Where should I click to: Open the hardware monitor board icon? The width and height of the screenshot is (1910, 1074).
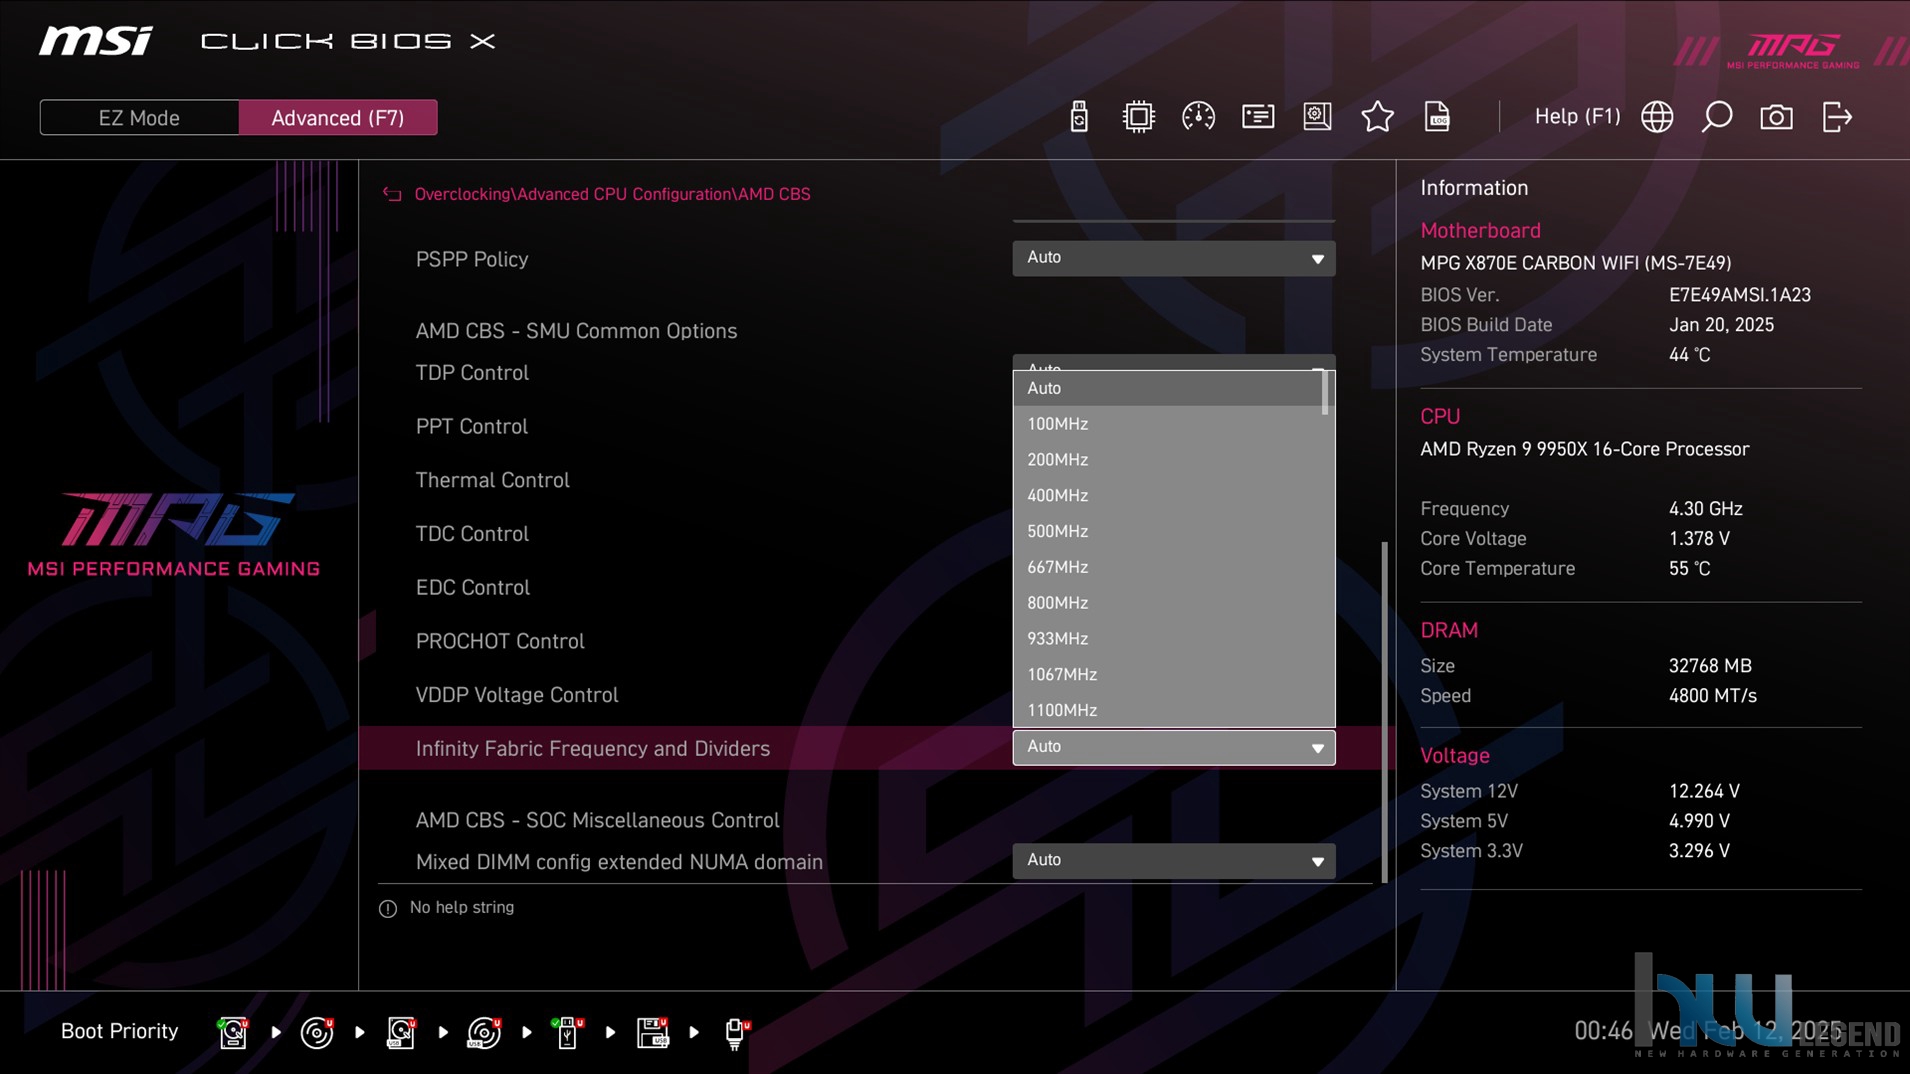1318,117
